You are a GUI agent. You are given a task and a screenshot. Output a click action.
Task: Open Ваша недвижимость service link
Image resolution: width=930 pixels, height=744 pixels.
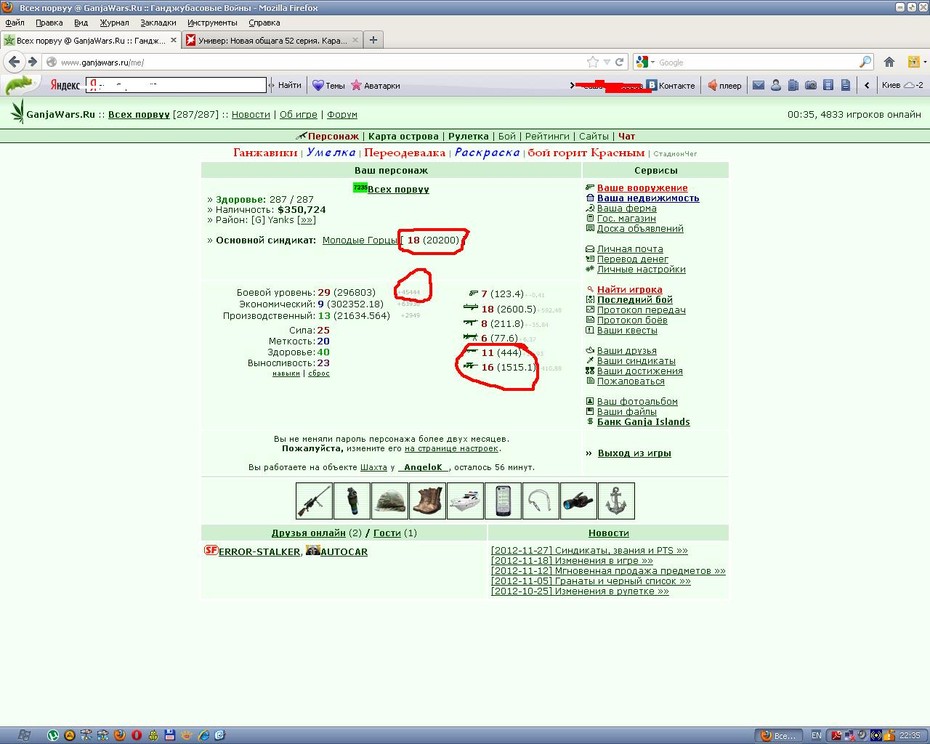[648, 198]
